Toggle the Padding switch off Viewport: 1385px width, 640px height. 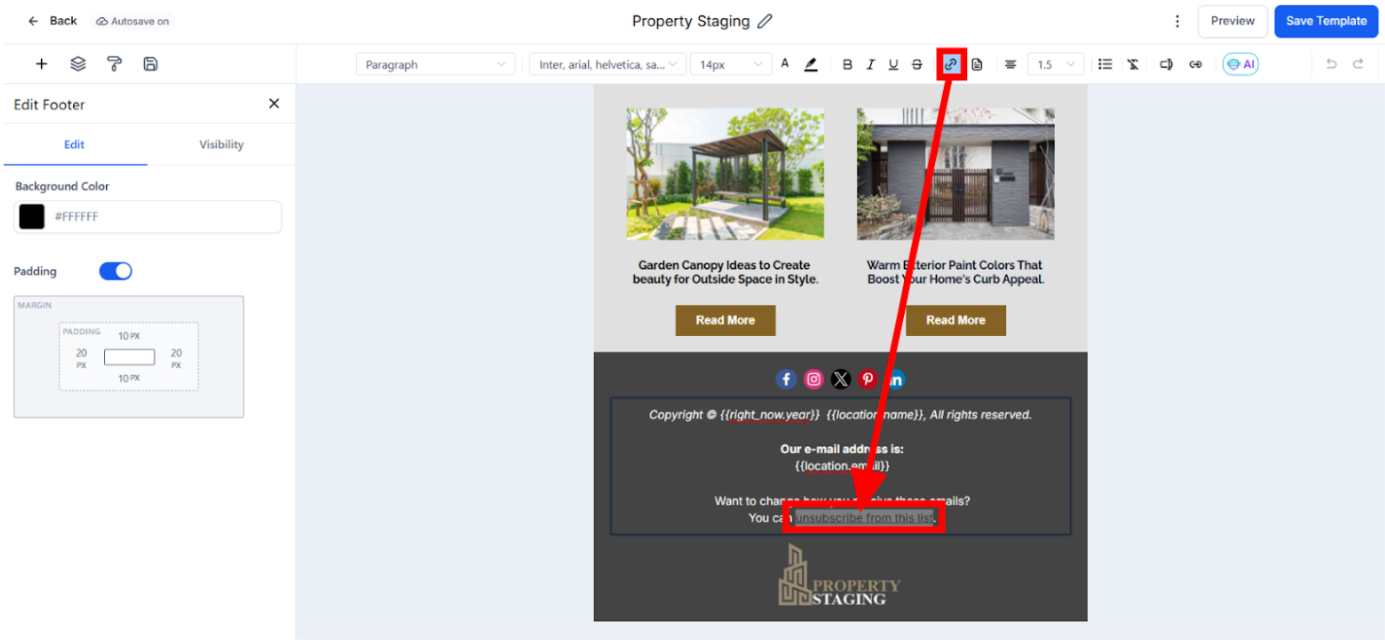pos(116,271)
